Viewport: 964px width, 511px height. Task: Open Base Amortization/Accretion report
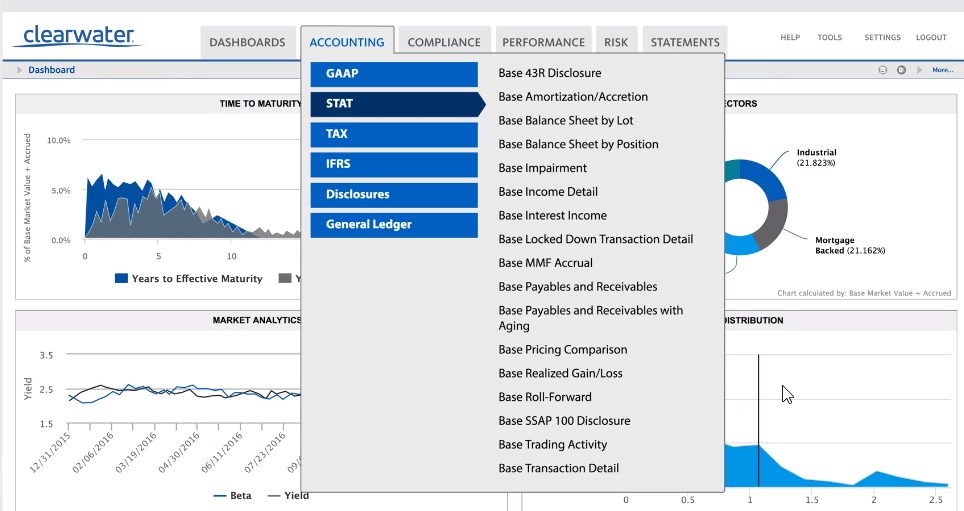(573, 97)
